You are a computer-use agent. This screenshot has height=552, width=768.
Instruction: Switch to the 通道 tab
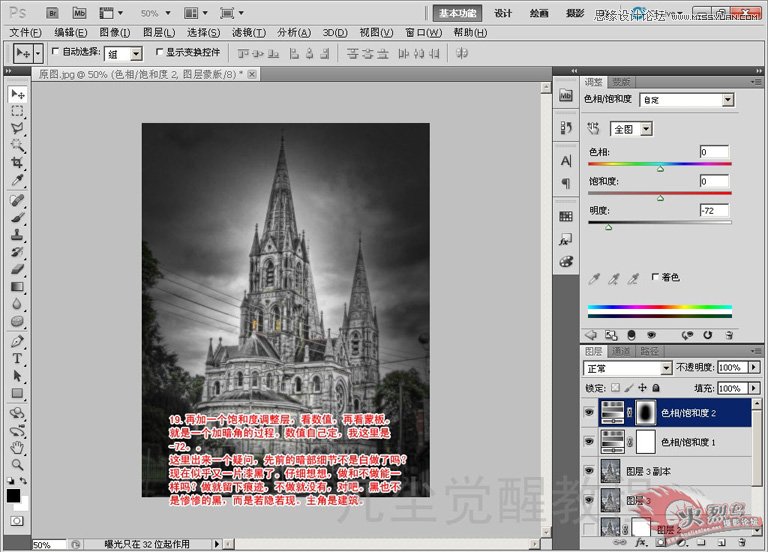pos(621,351)
